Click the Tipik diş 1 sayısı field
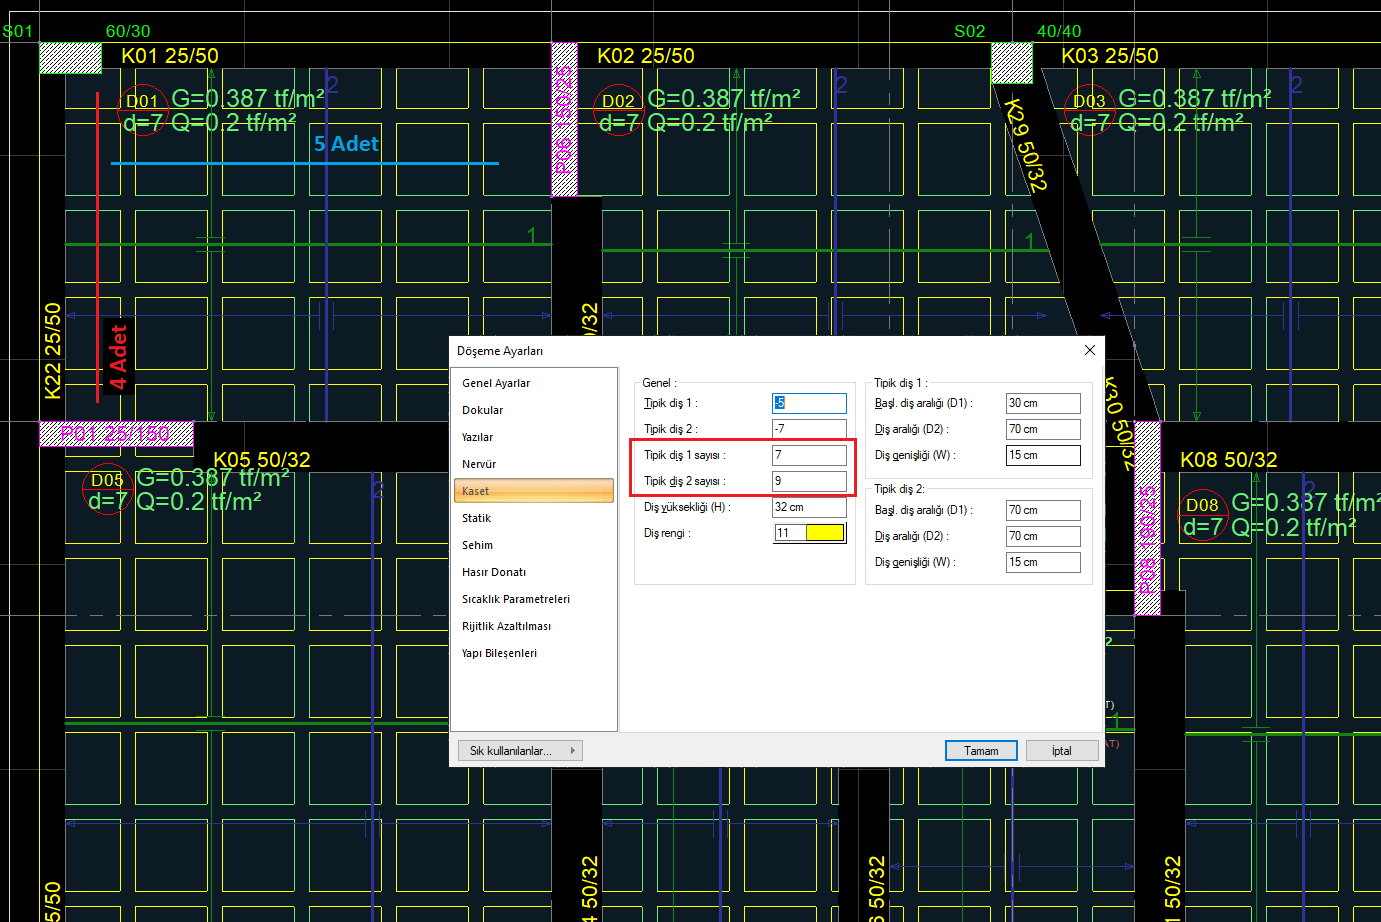This screenshot has width=1381, height=922. pyautogui.click(x=809, y=455)
